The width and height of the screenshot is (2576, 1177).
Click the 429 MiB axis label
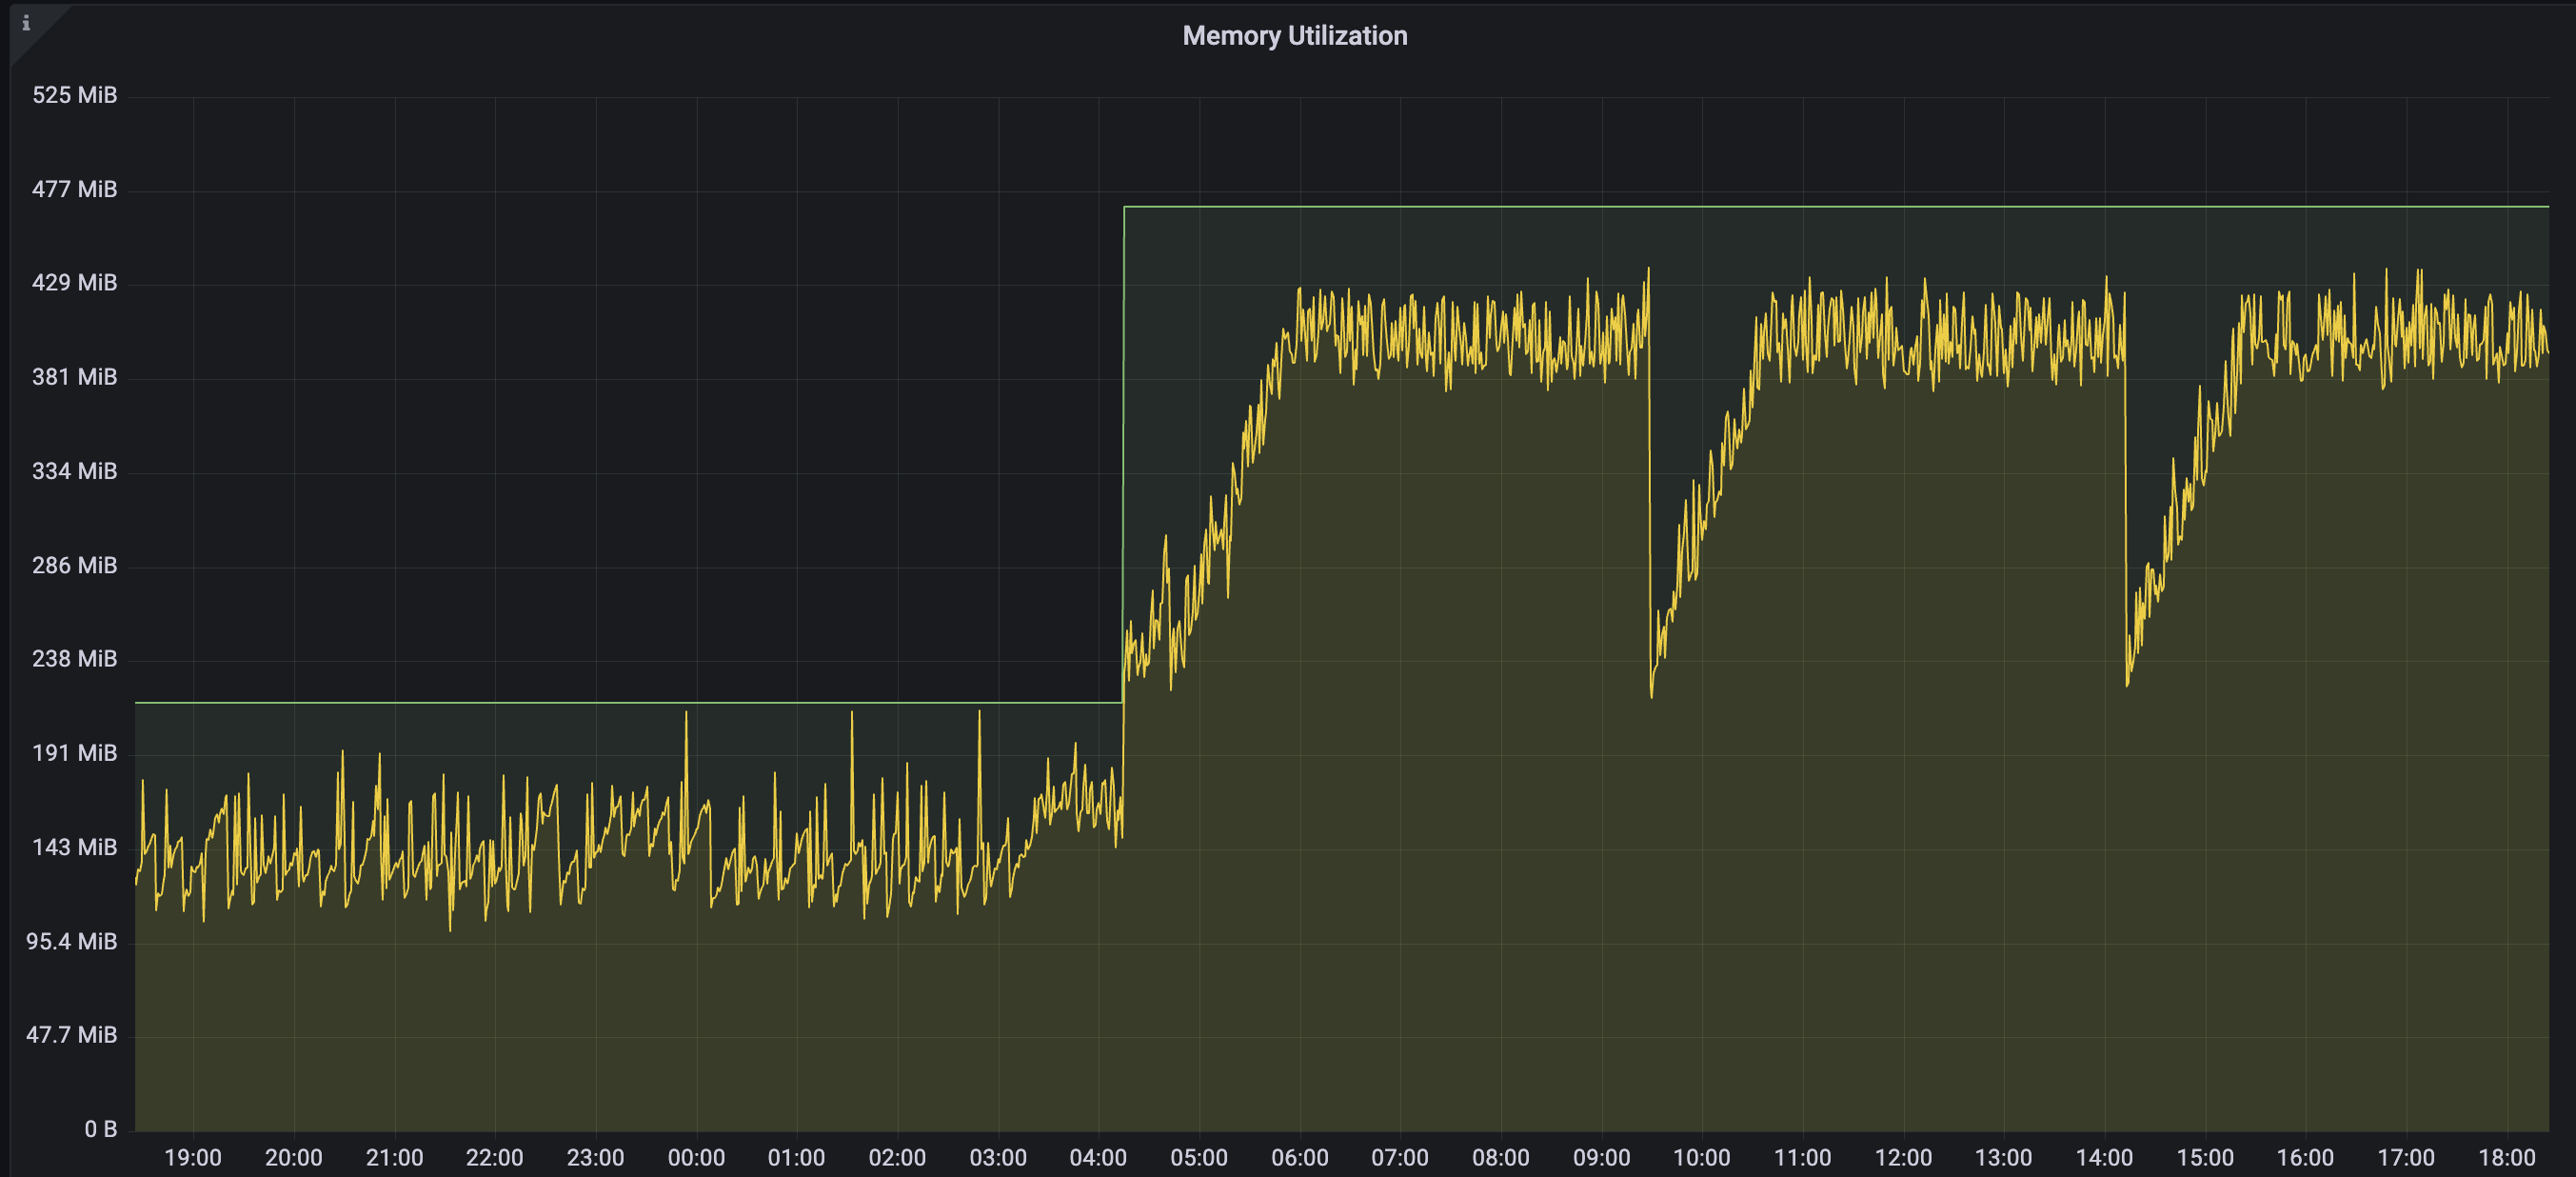pos(74,283)
